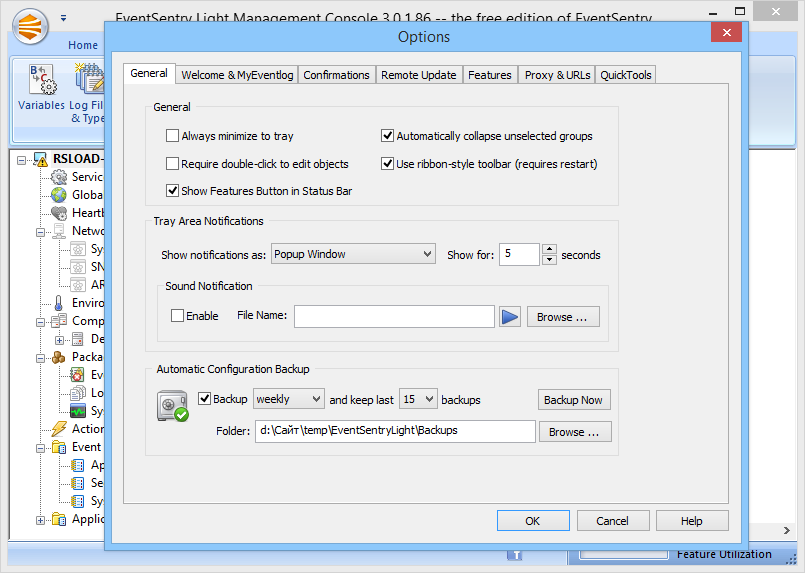Image resolution: width=805 pixels, height=573 pixels.
Task: Select the Heartbeat heart icon in tree
Action: point(59,213)
